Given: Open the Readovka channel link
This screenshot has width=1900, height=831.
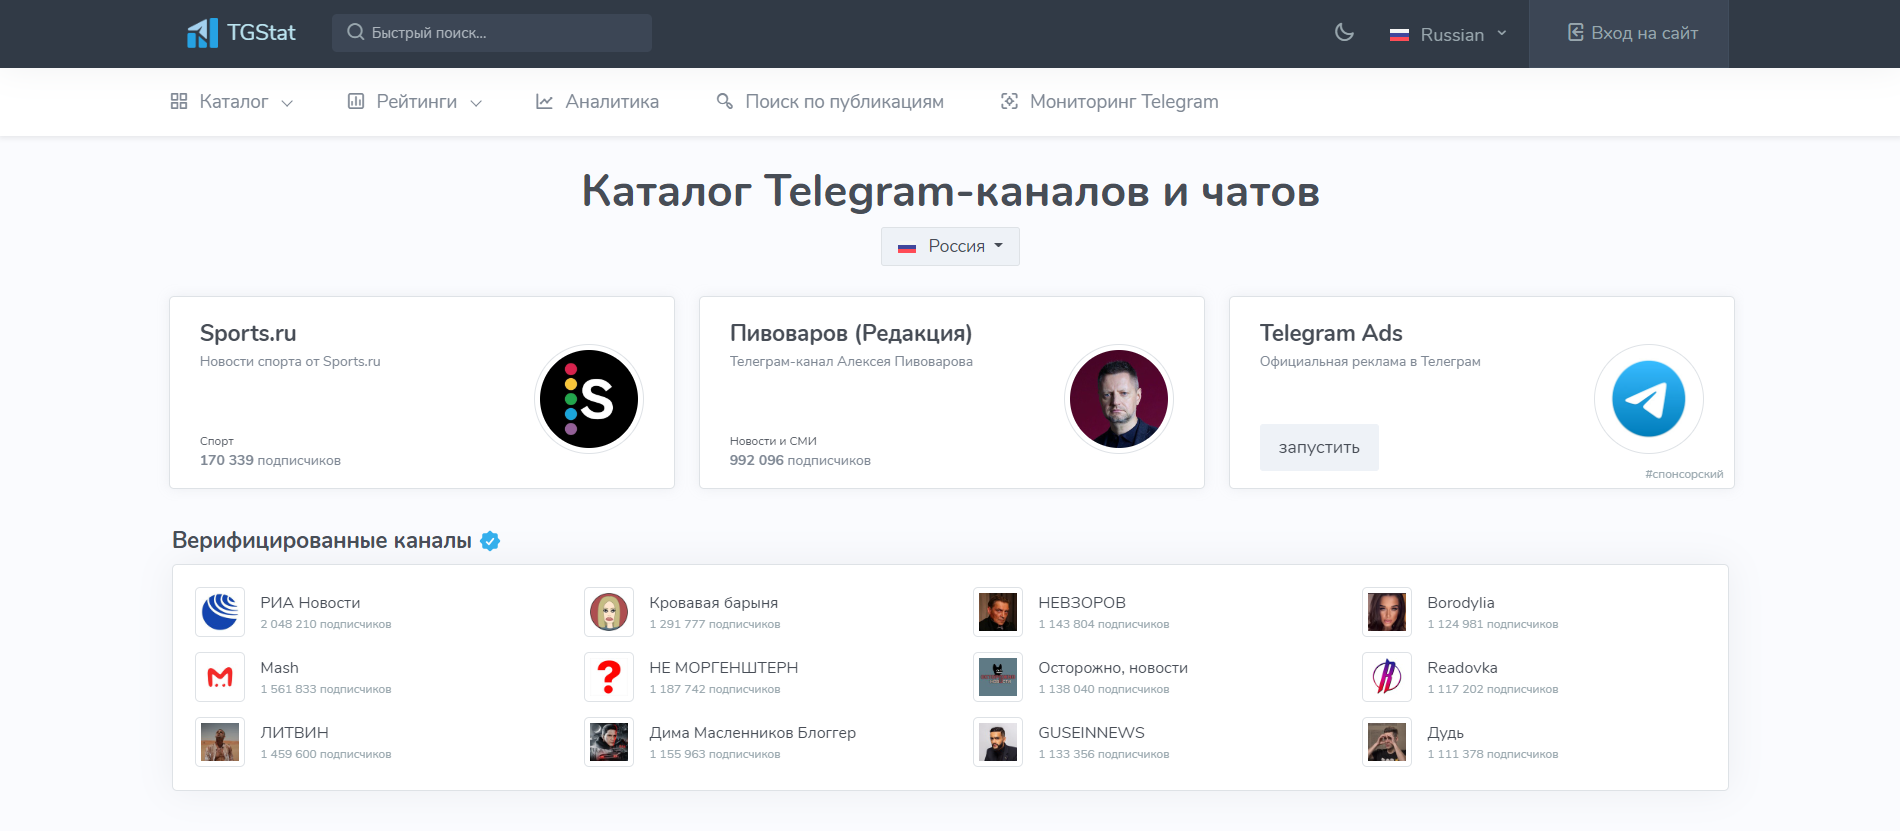Looking at the screenshot, I should pos(1462,668).
